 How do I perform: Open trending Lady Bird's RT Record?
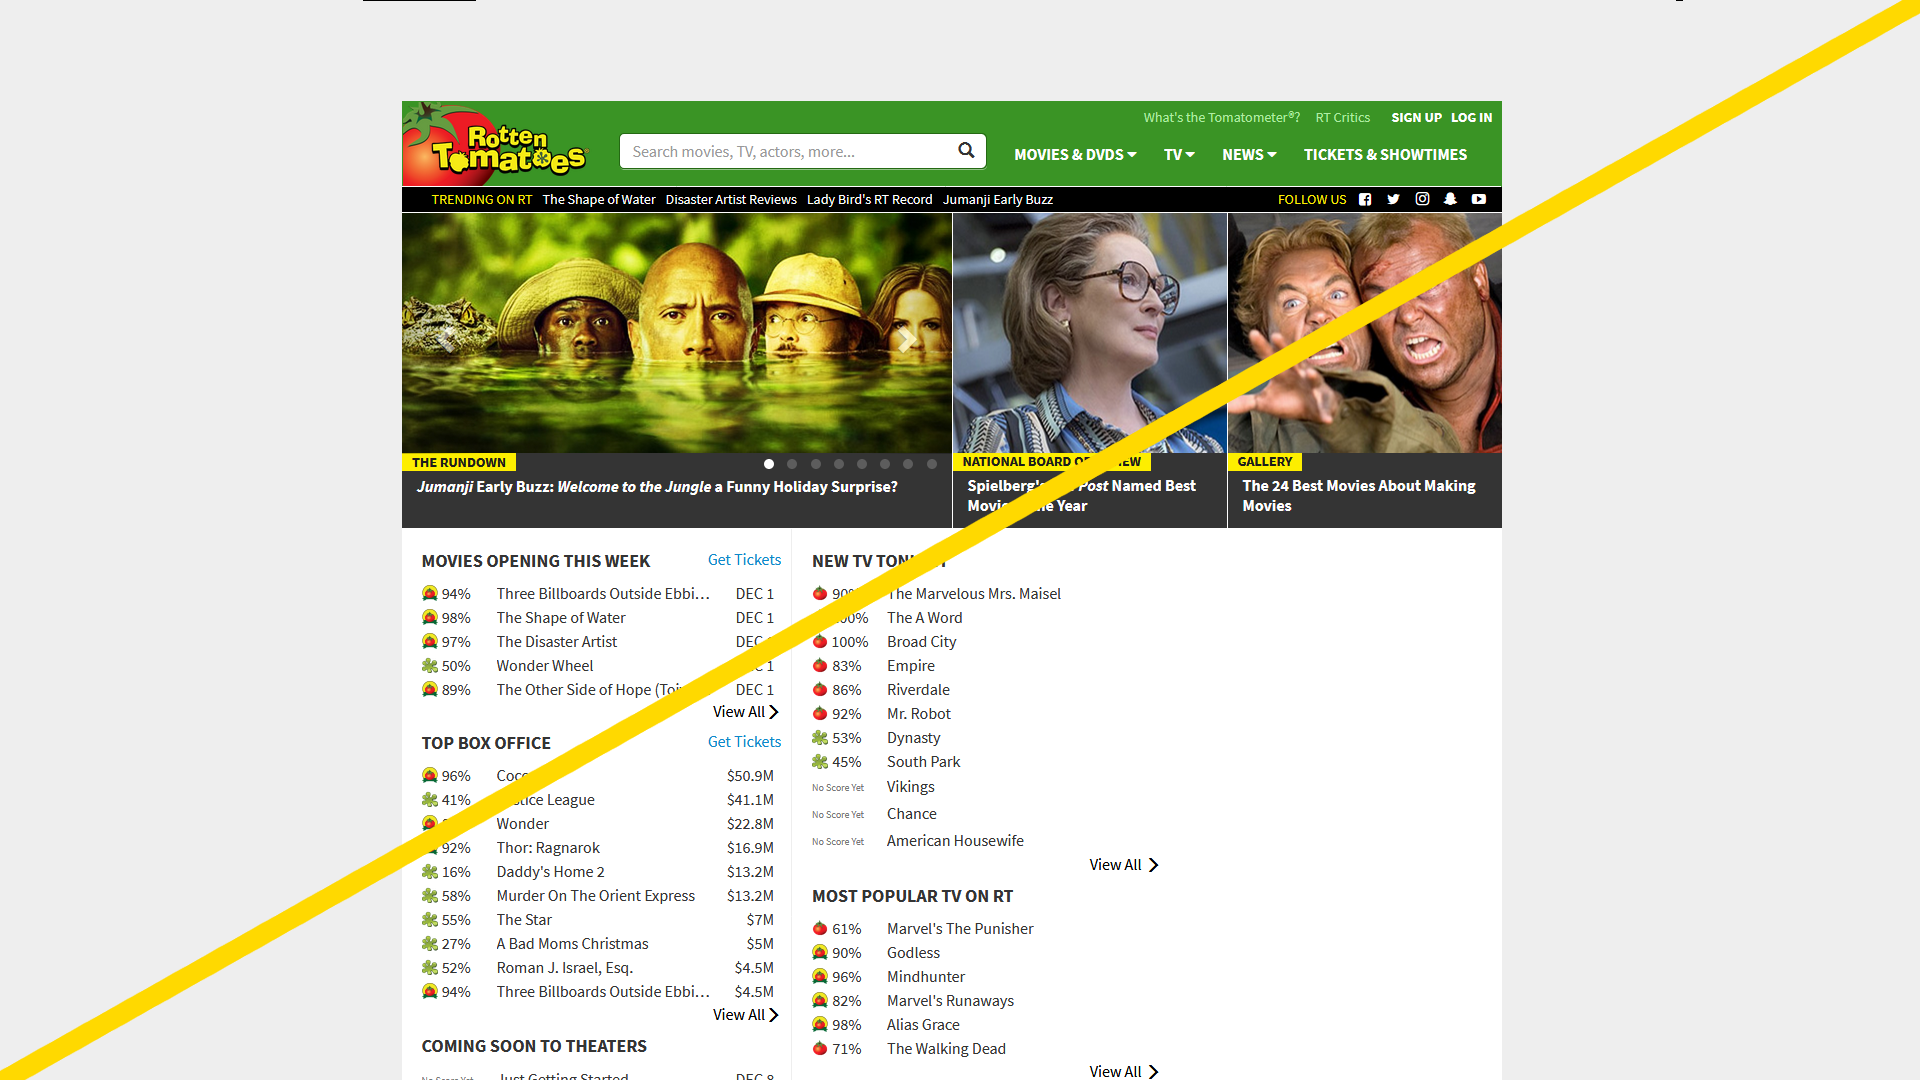click(x=869, y=200)
